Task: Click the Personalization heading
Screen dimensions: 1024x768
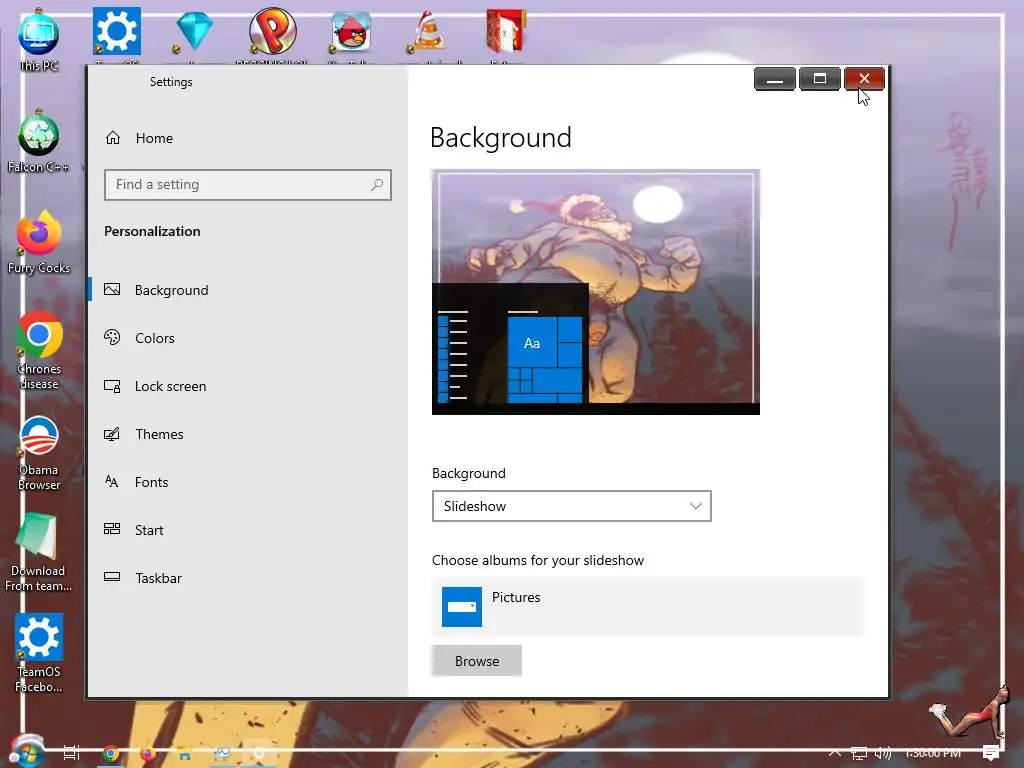Action: 152,231
